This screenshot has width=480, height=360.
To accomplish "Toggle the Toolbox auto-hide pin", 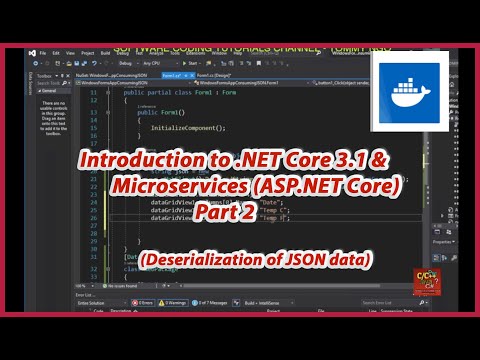I will click(x=62, y=76).
